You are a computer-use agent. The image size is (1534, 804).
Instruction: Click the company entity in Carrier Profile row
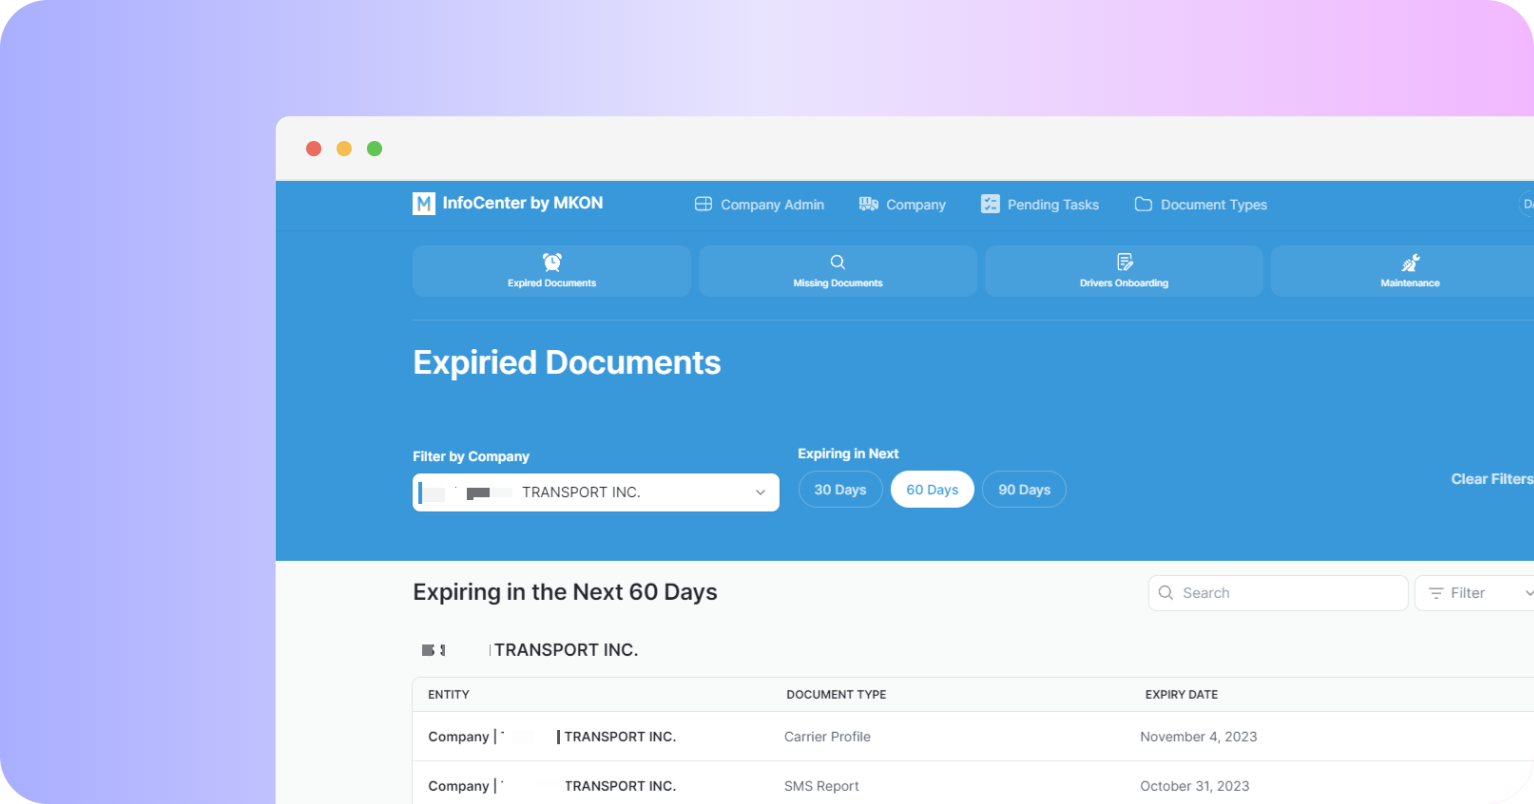pos(552,736)
